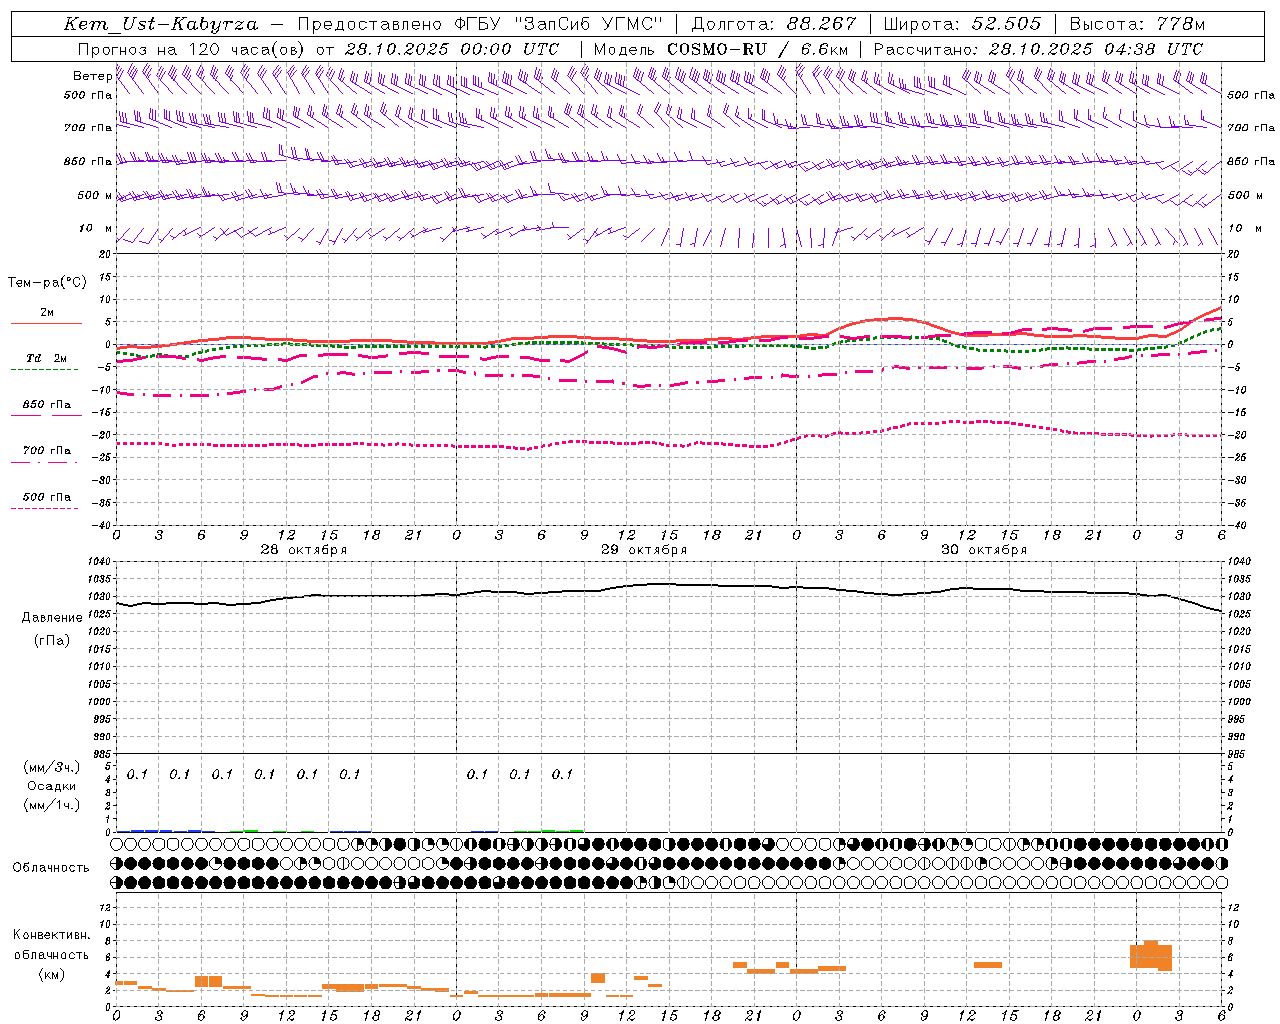Click the tallest orange convective cloud bar
The image size is (1280, 1024).
[1151, 954]
